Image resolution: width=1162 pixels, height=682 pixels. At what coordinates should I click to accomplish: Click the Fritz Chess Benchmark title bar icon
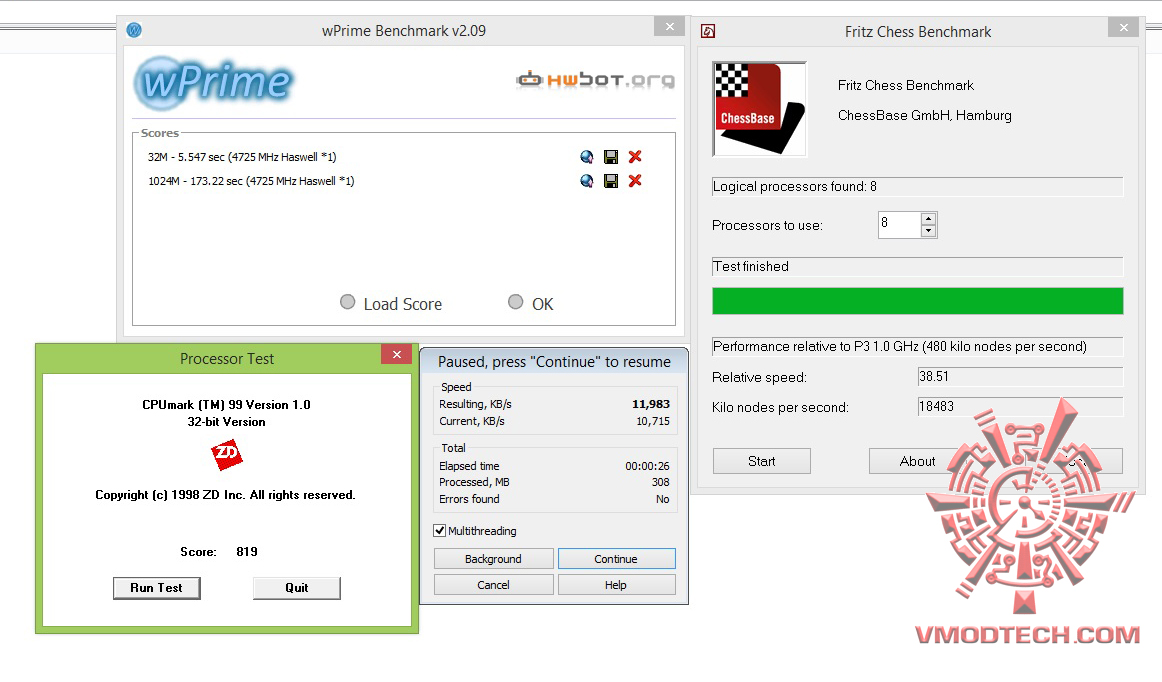pyautogui.click(x=708, y=31)
